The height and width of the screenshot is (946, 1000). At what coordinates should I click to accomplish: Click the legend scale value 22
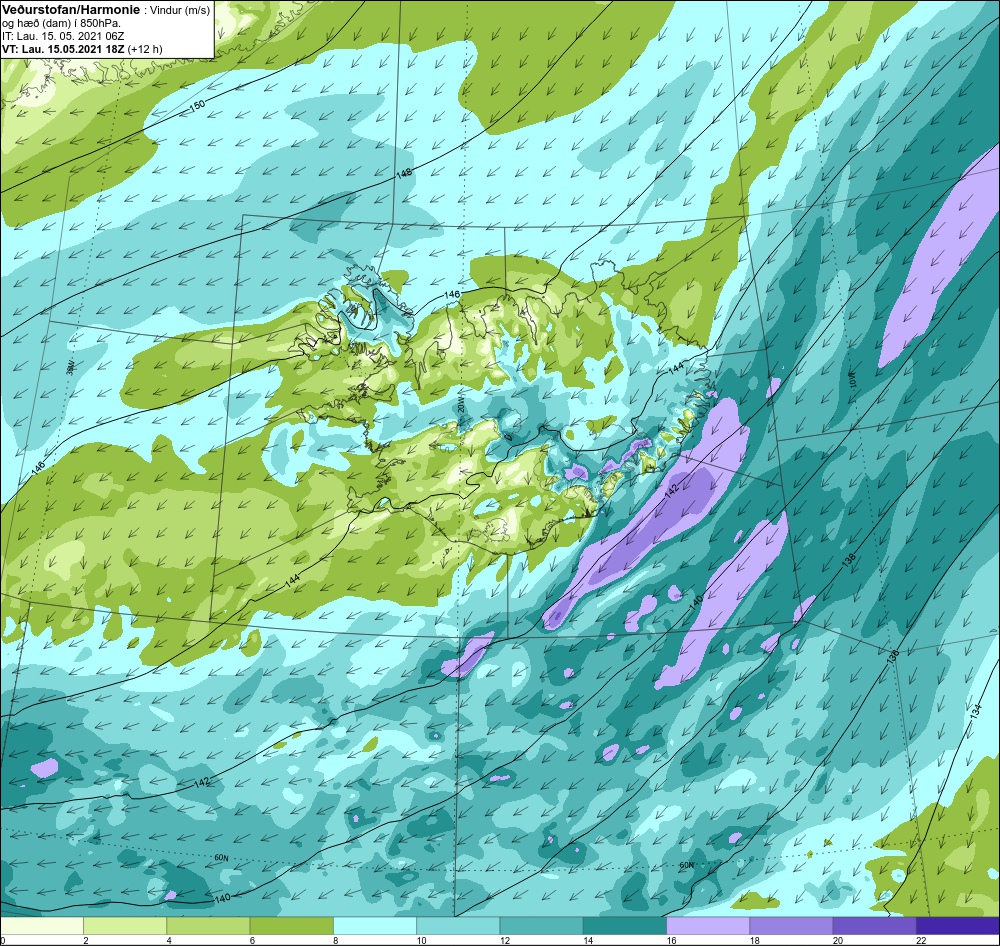pos(921,940)
